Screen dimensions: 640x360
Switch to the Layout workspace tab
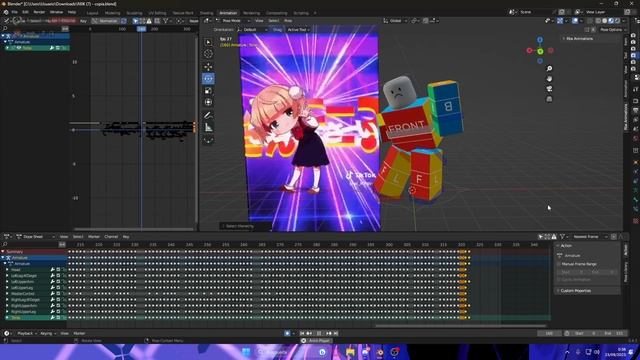pyautogui.click(x=92, y=13)
